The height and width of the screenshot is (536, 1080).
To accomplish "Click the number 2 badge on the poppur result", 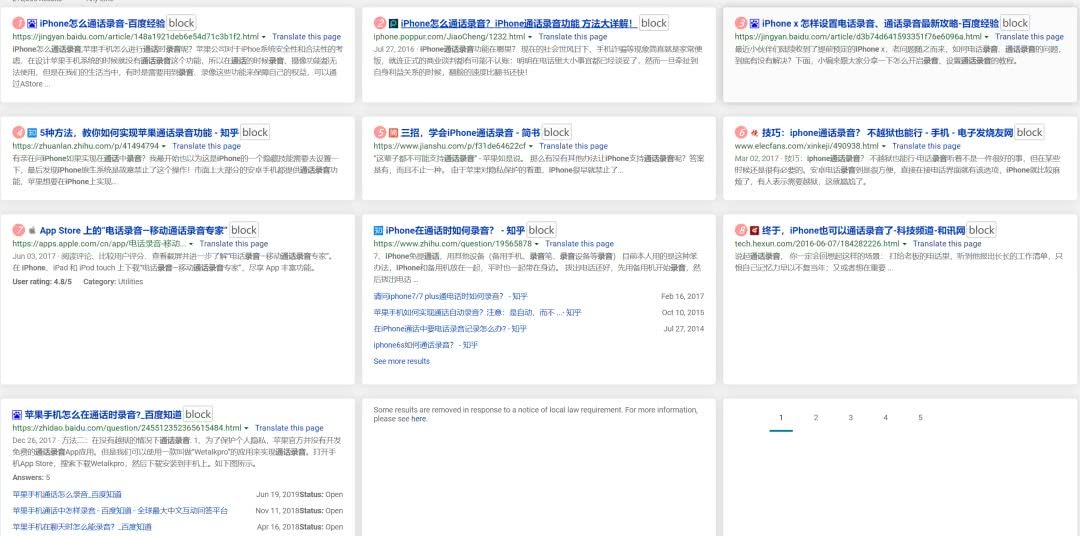I will coord(379,23).
